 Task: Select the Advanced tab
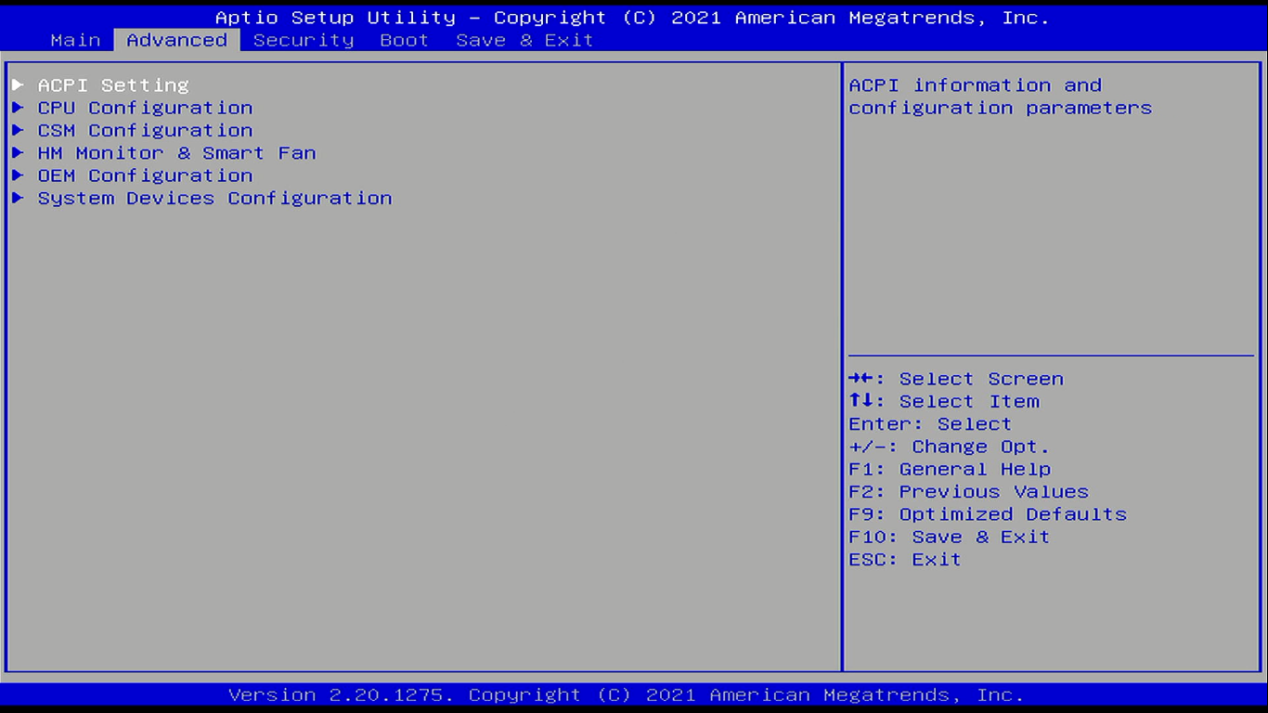point(177,40)
